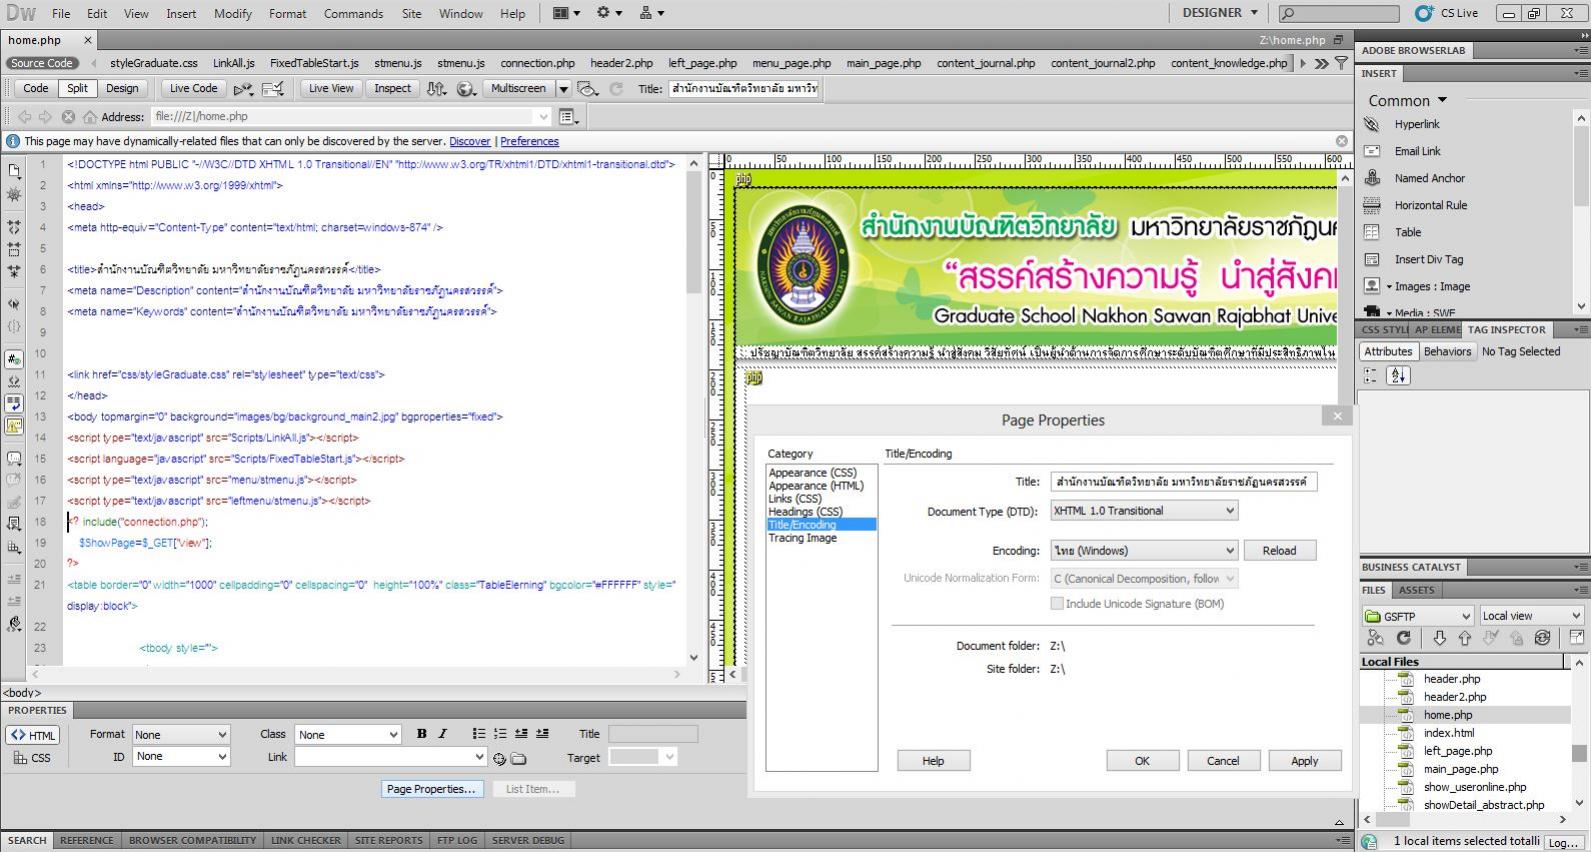The height and width of the screenshot is (852, 1591).
Task: Click the Home icon in address bar
Action: 90,116
